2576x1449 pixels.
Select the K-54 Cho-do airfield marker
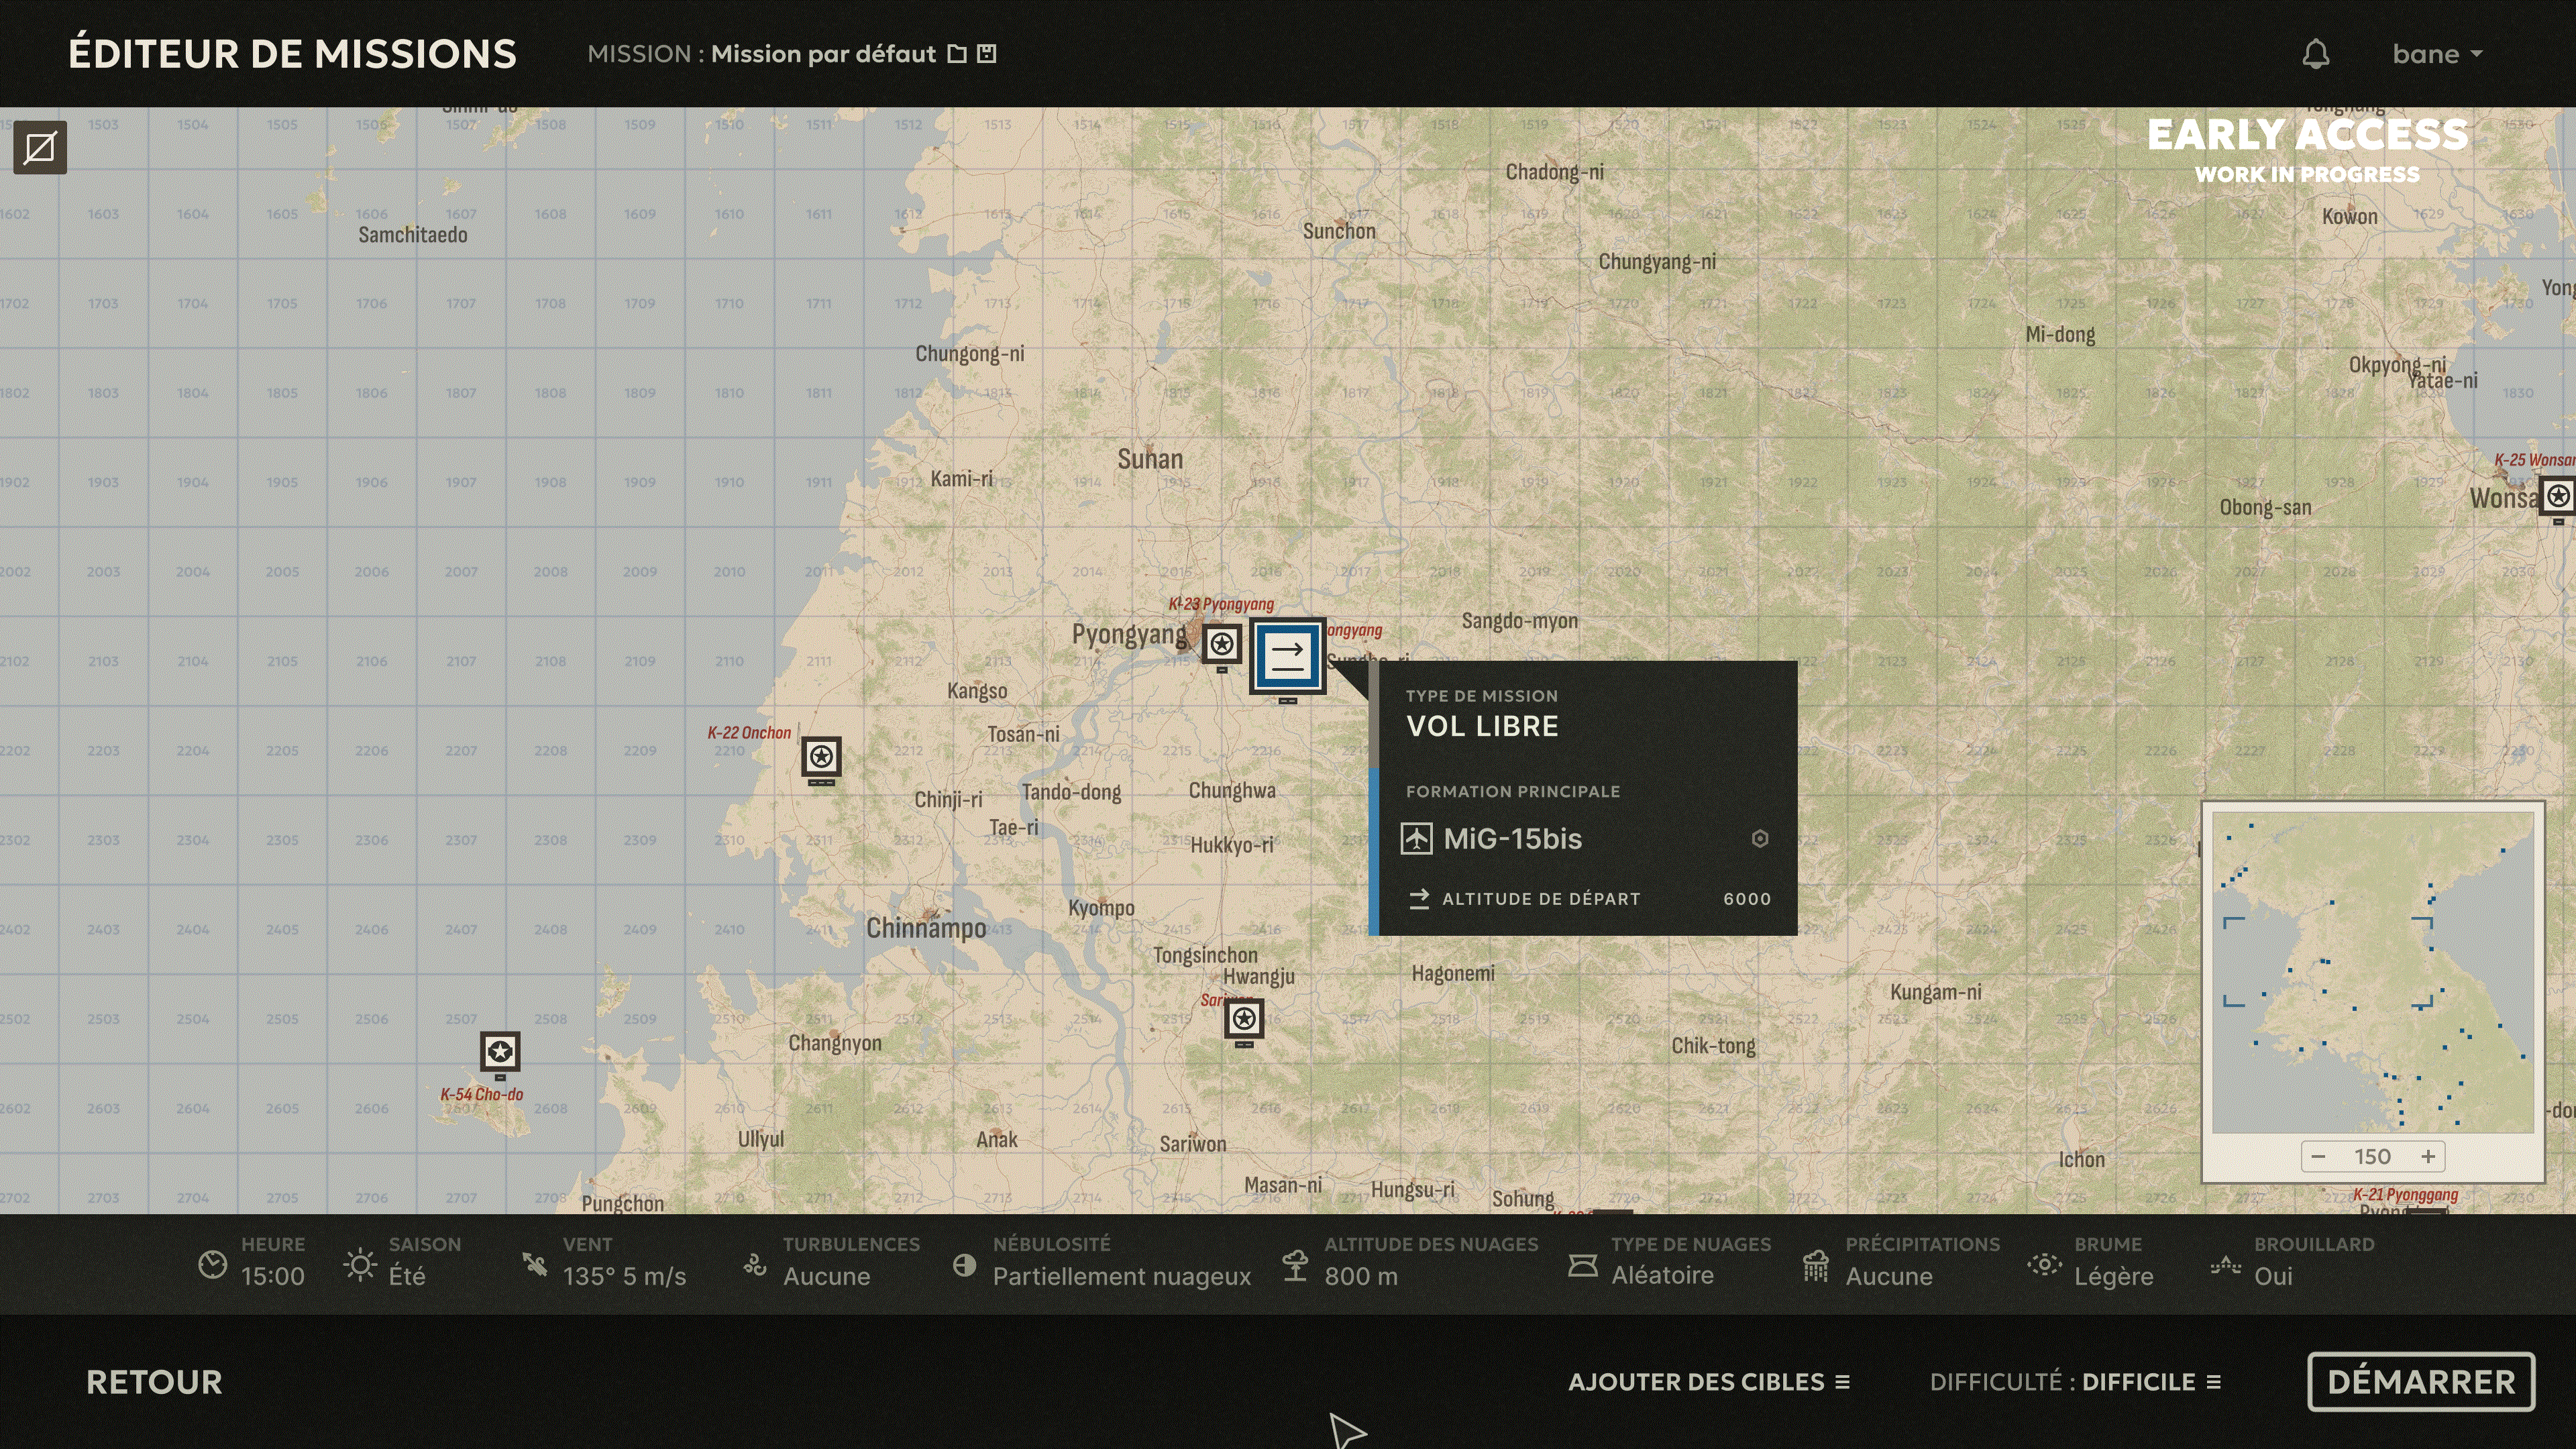500,1052
